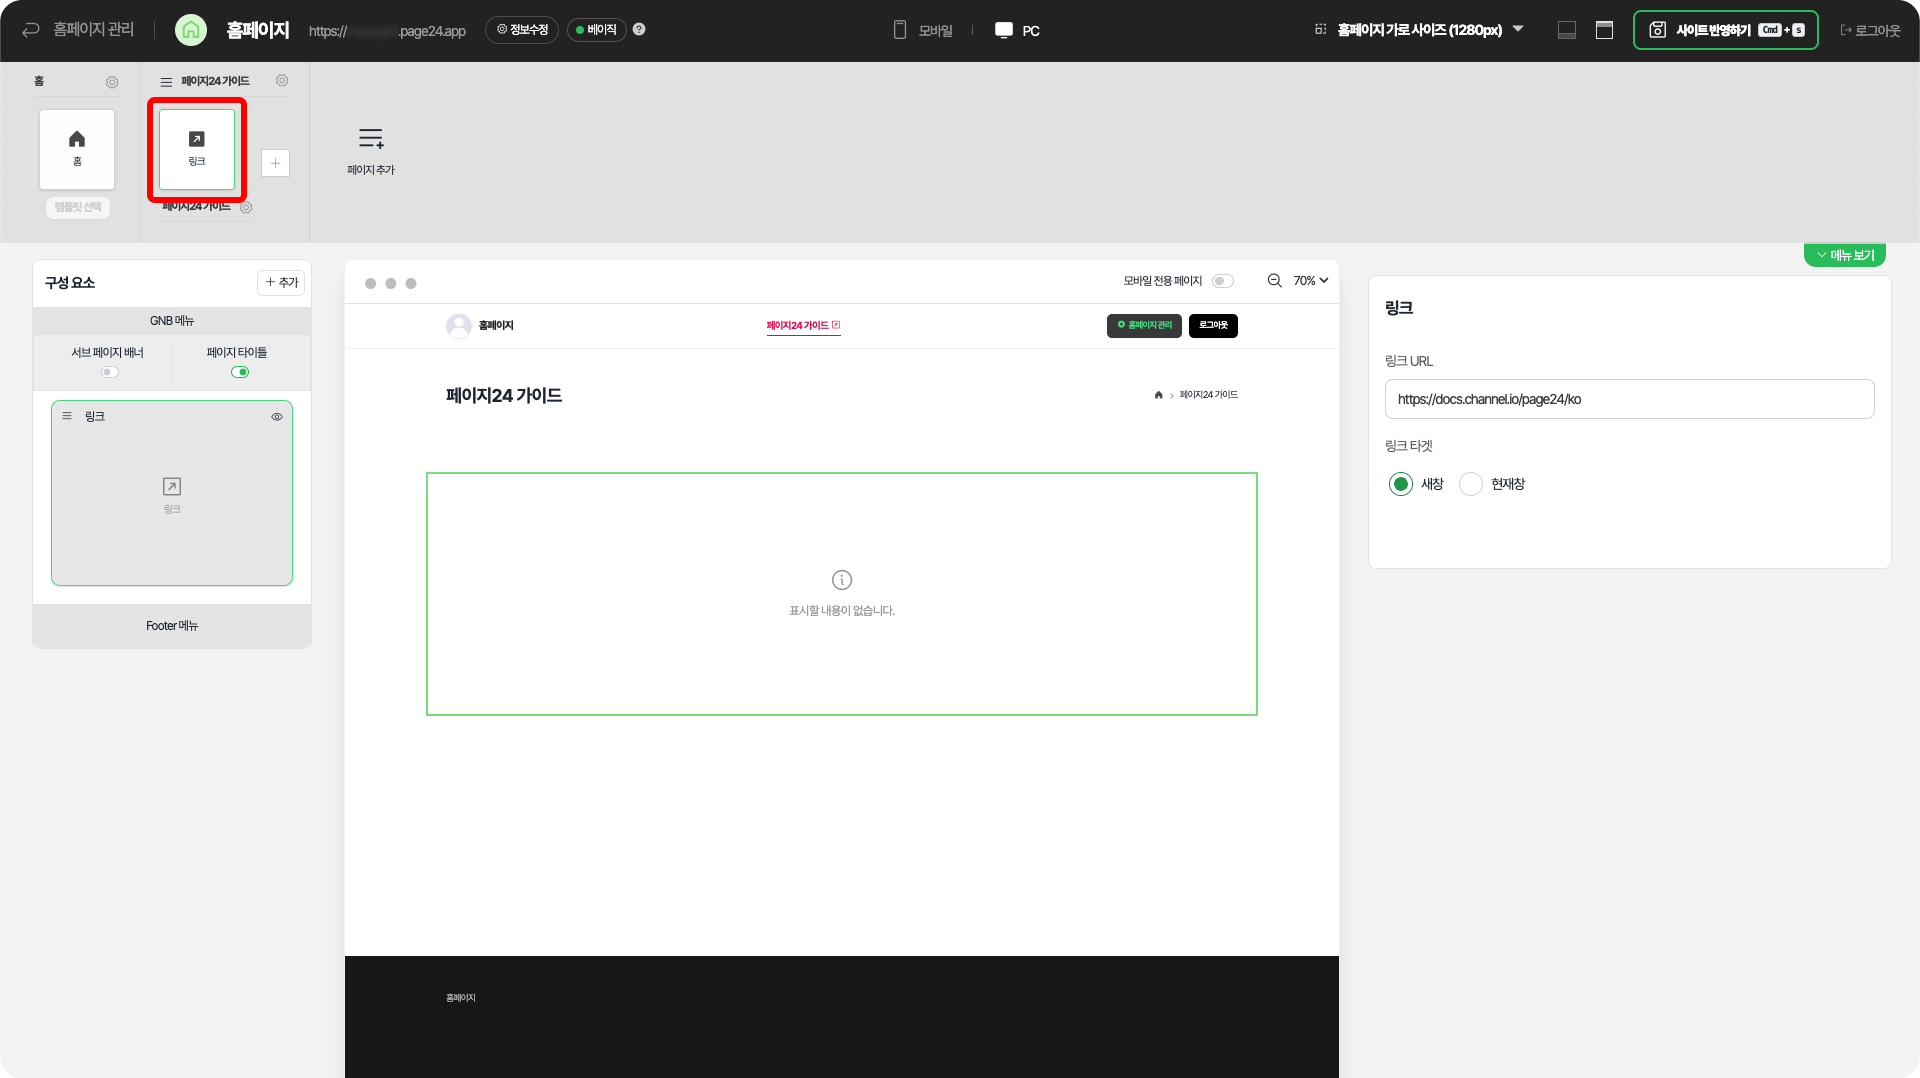Open the 70% zoom dropdown
This screenshot has height=1078, width=1920.
(1310, 281)
